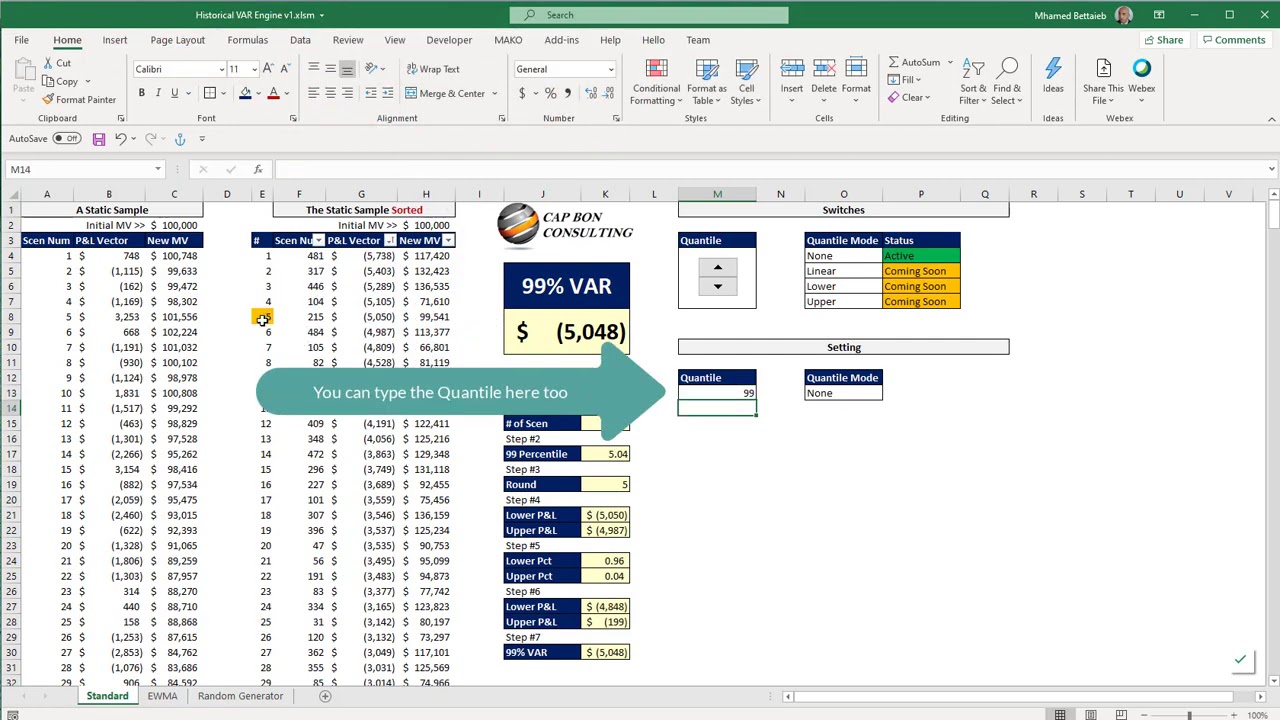
Task: Open Sort & Filter tool
Action: coord(973,82)
